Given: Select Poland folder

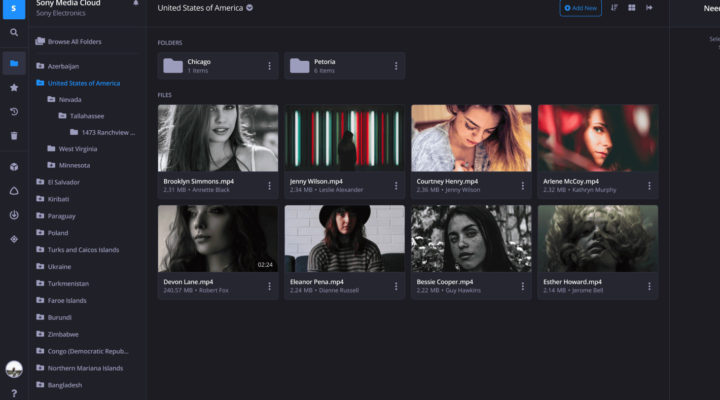Looking at the screenshot, I should (x=52, y=233).
